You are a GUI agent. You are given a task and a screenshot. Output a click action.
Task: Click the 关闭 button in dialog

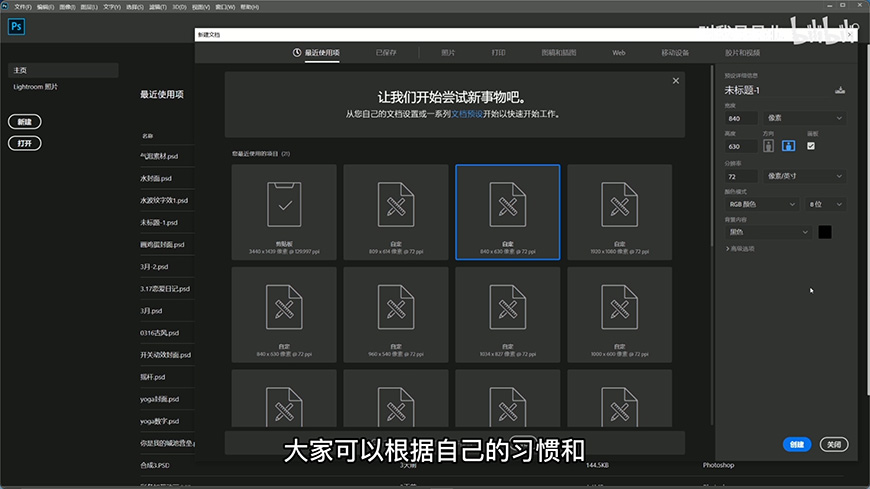click(834, 444)
